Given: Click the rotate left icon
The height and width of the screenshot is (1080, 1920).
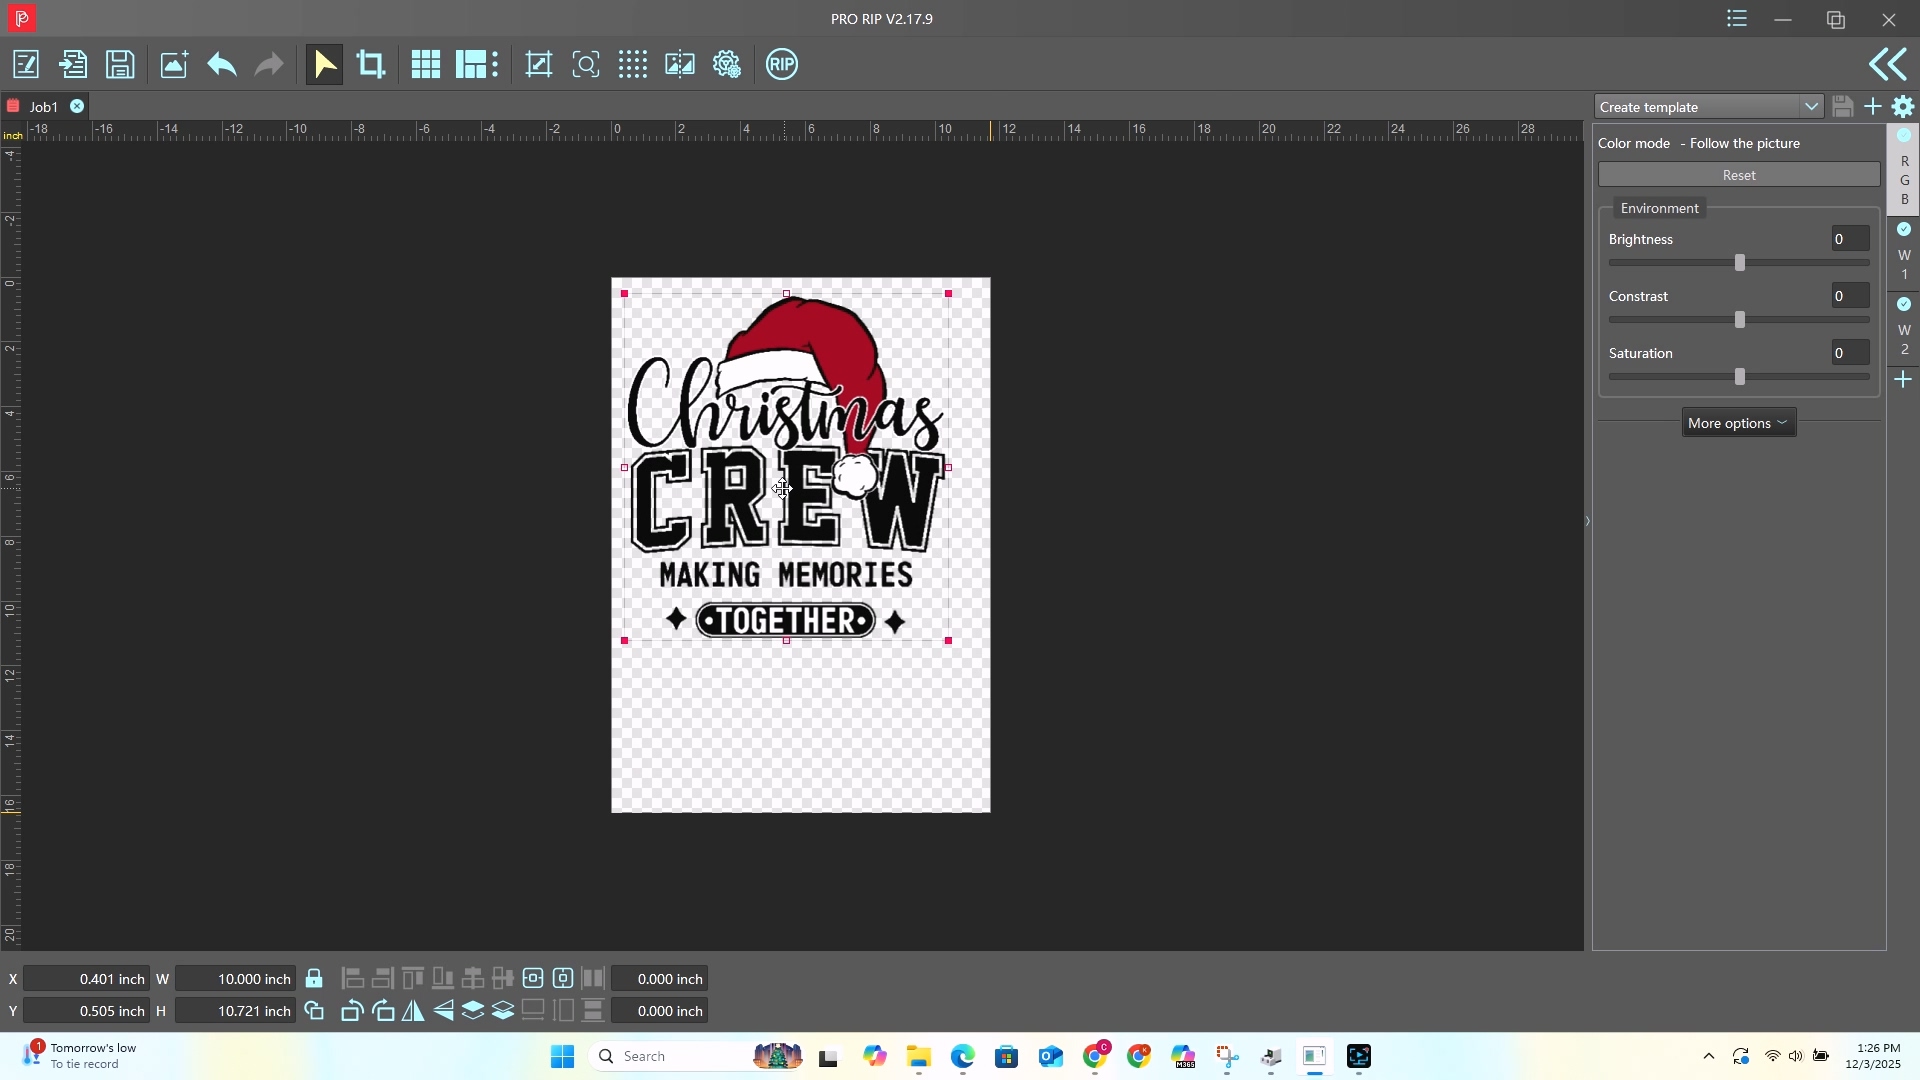Looking at the screenshot, I should pos(351,1011).
